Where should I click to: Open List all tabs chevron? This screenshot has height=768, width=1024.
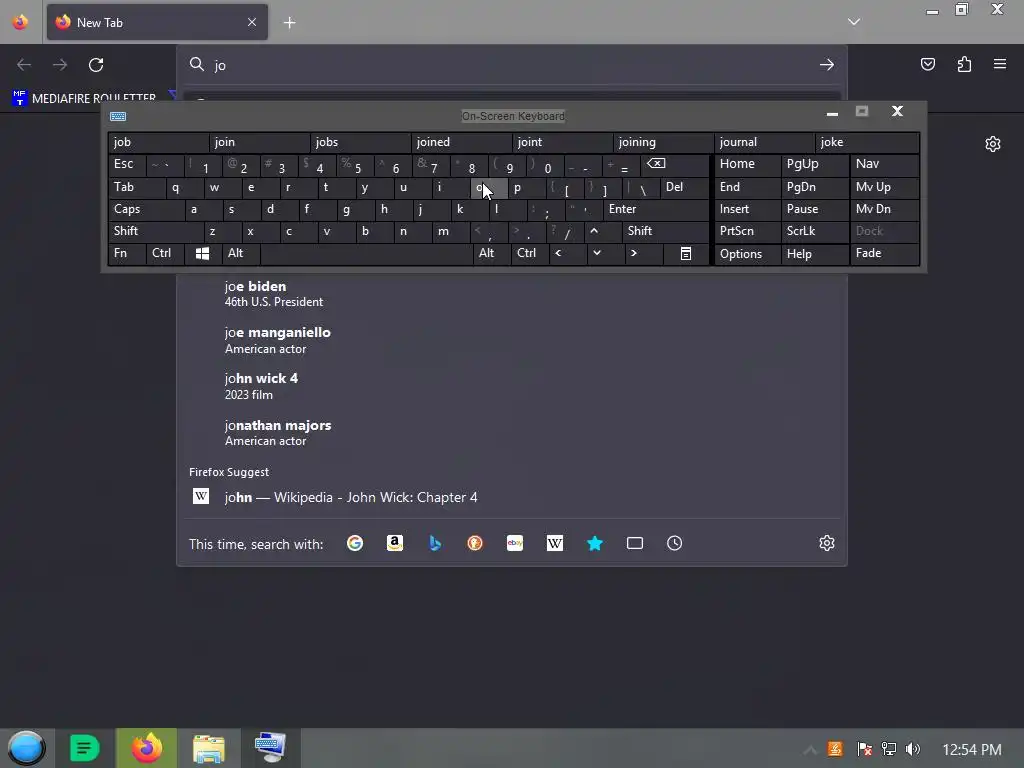click(x=854, y=22)
